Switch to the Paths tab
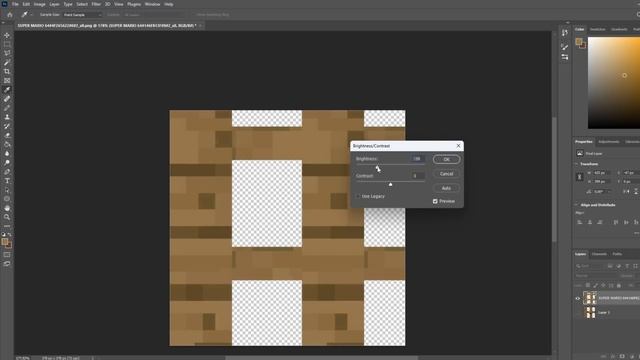Screen dimensions: 640x360 coord(617,254)
